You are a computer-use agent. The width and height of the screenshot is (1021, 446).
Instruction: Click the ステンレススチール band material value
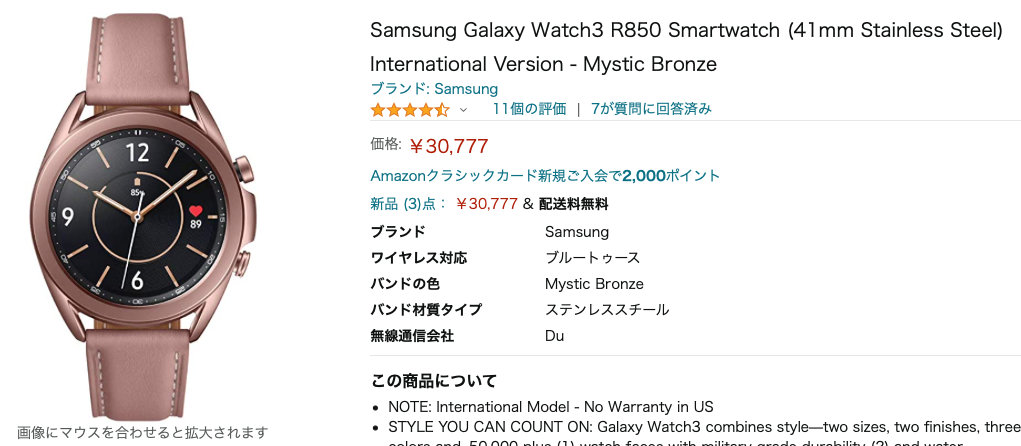click(607, 310)
